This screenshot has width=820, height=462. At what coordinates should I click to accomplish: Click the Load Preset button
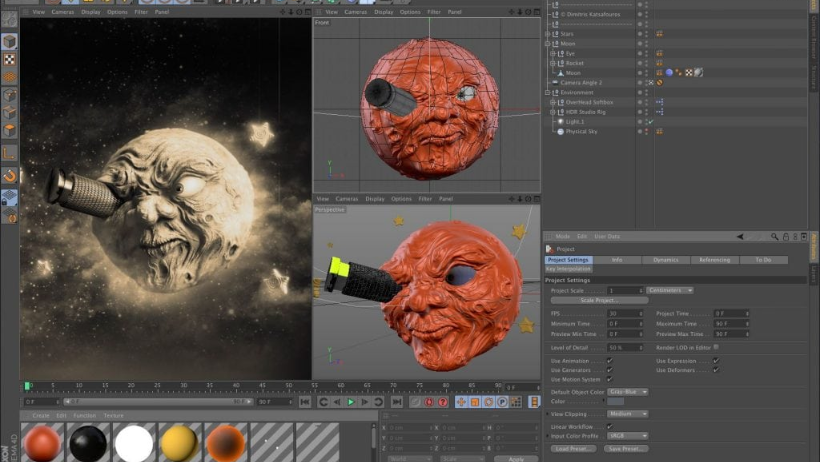click(573, 448)
